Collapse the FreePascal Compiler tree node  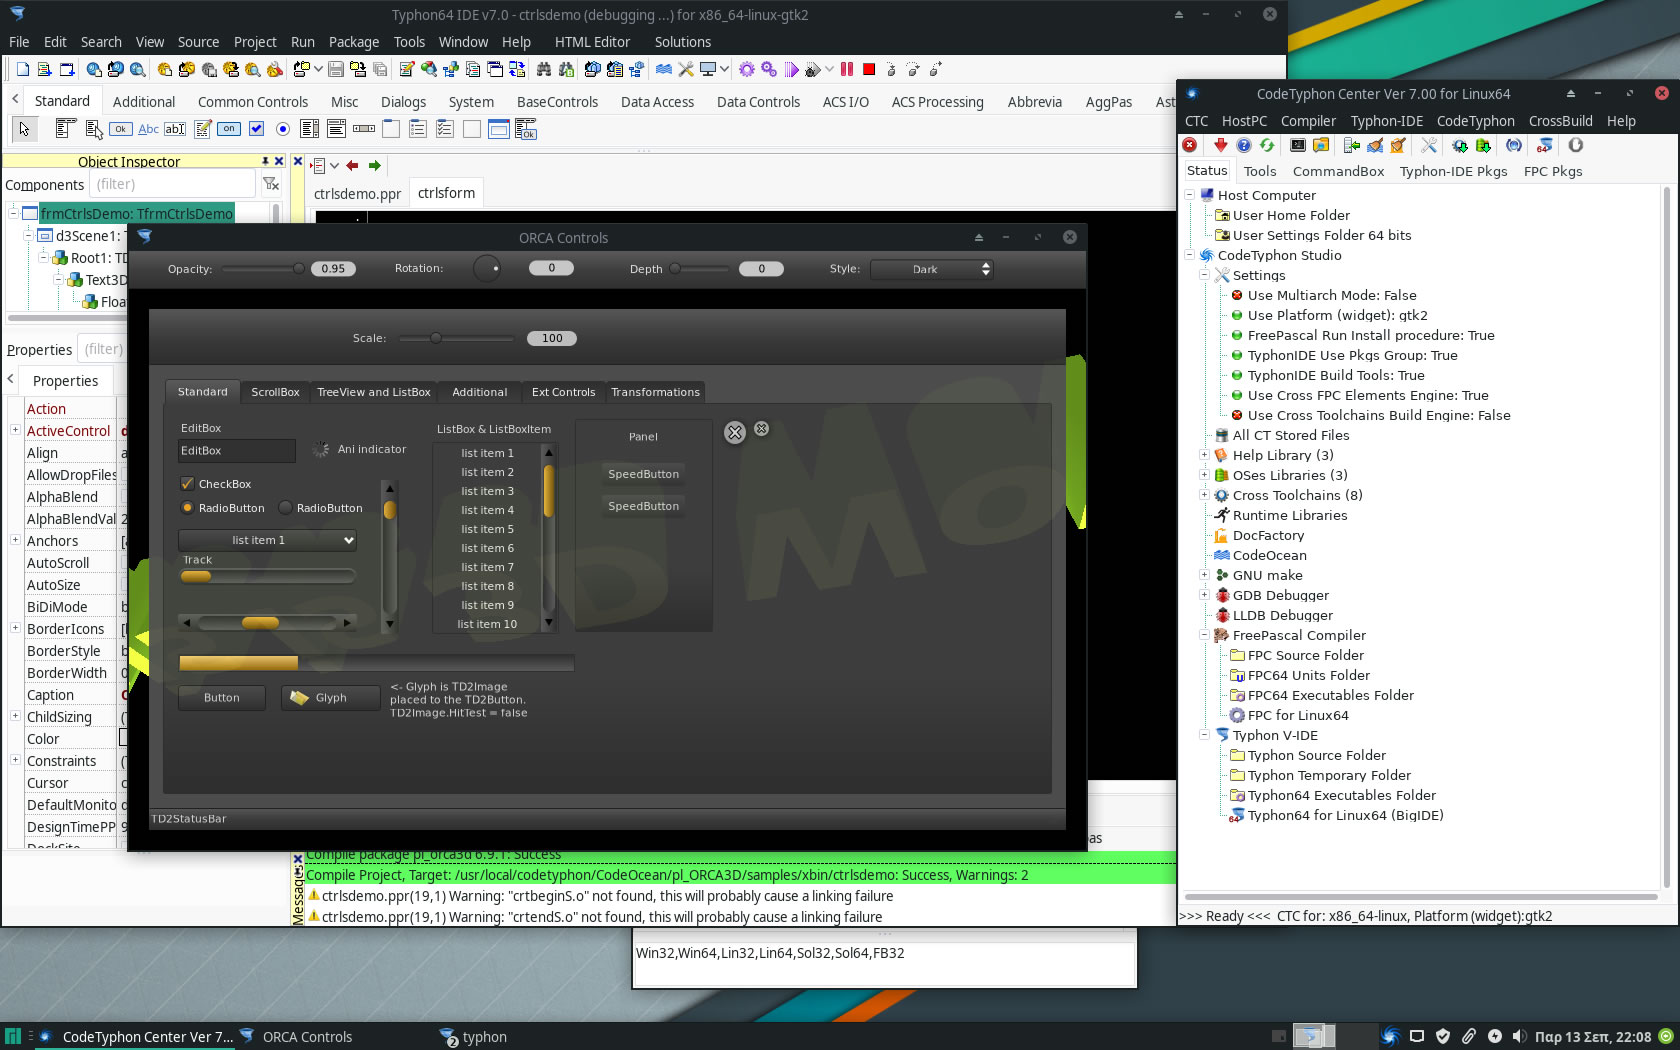pyautogui.click(x=1204, y=635)
